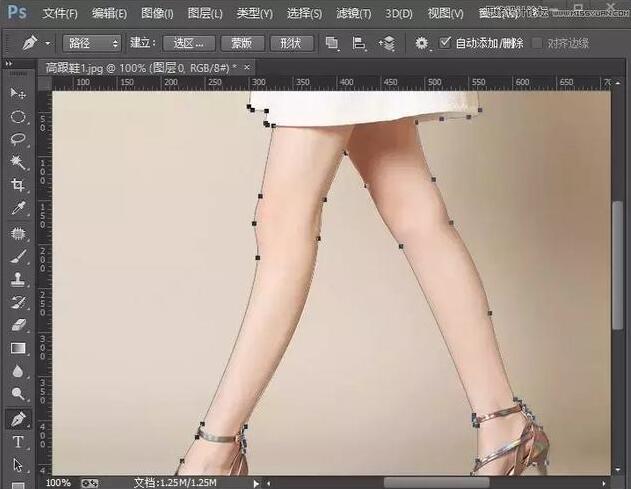Select the Magic Wand tool
This screenshot has width=631, height=489.
[x=18, y=162]
